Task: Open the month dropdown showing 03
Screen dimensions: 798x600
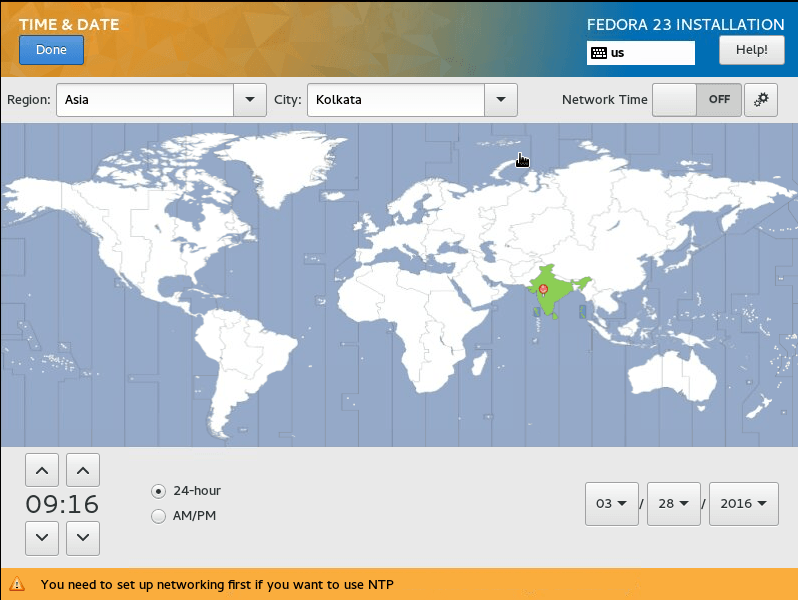Action: (x=612, y=504)
